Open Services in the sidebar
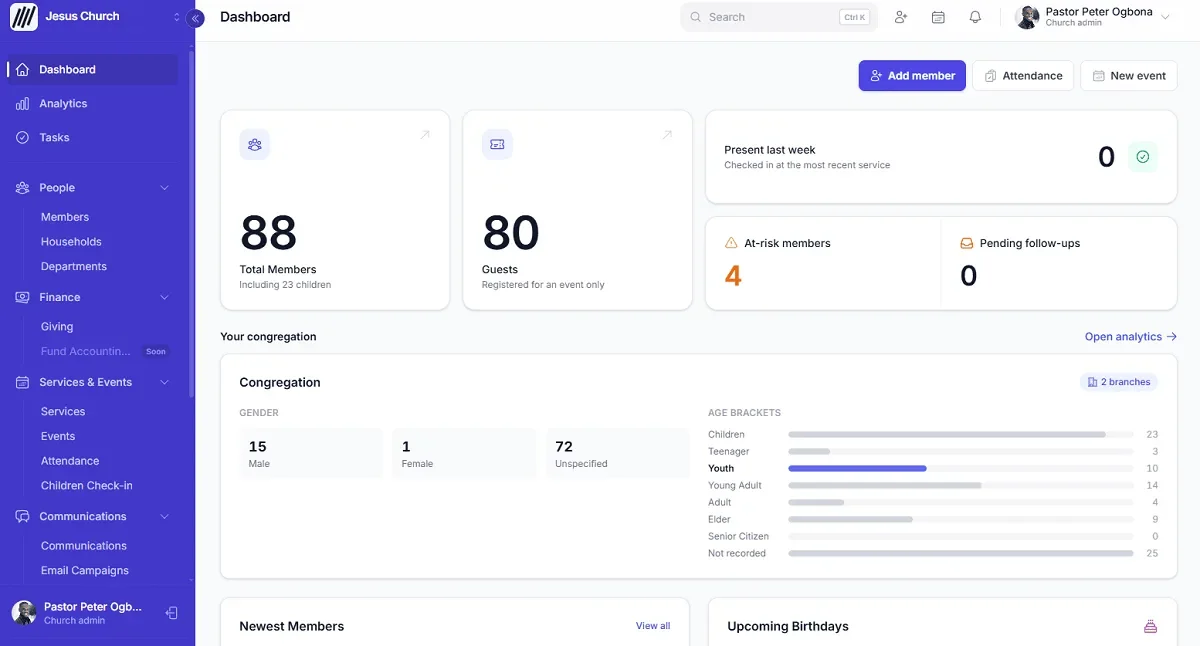The width and height of the screenshot is (1200, 646). (x=63, y=412)
